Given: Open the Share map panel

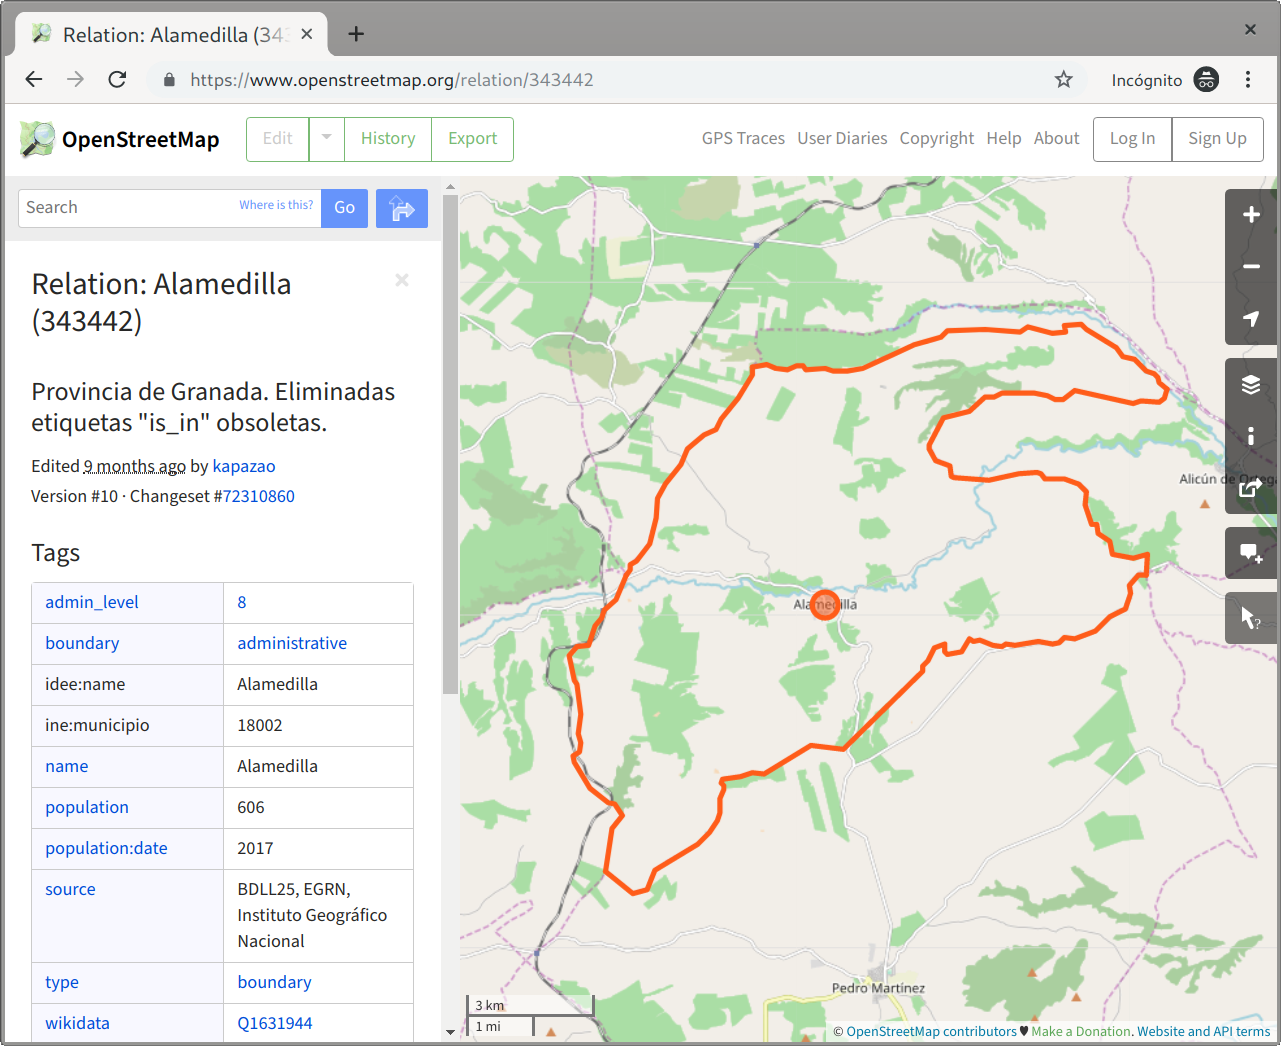Looking at the screenshot, I should pyautogui.click(x=1251, y=488).
